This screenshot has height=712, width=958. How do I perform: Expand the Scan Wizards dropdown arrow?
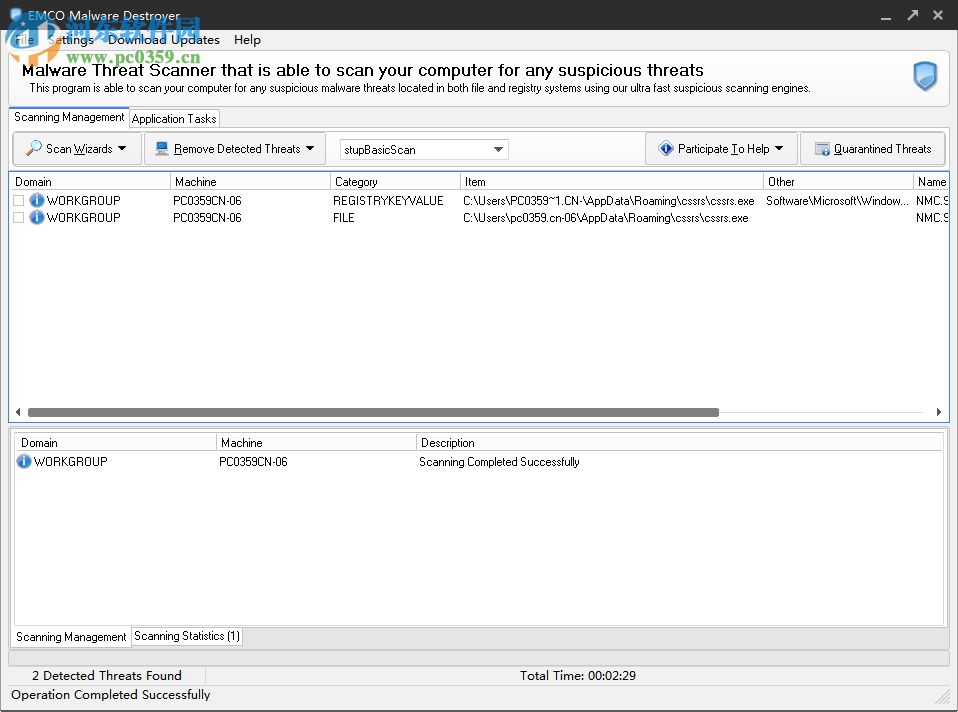click(x=122, y=148)
